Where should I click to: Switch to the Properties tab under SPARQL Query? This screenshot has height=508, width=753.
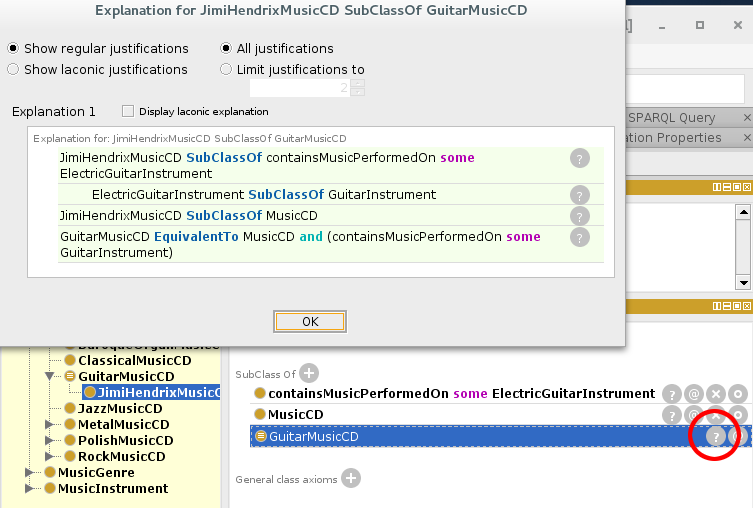[x=674, y=138]
